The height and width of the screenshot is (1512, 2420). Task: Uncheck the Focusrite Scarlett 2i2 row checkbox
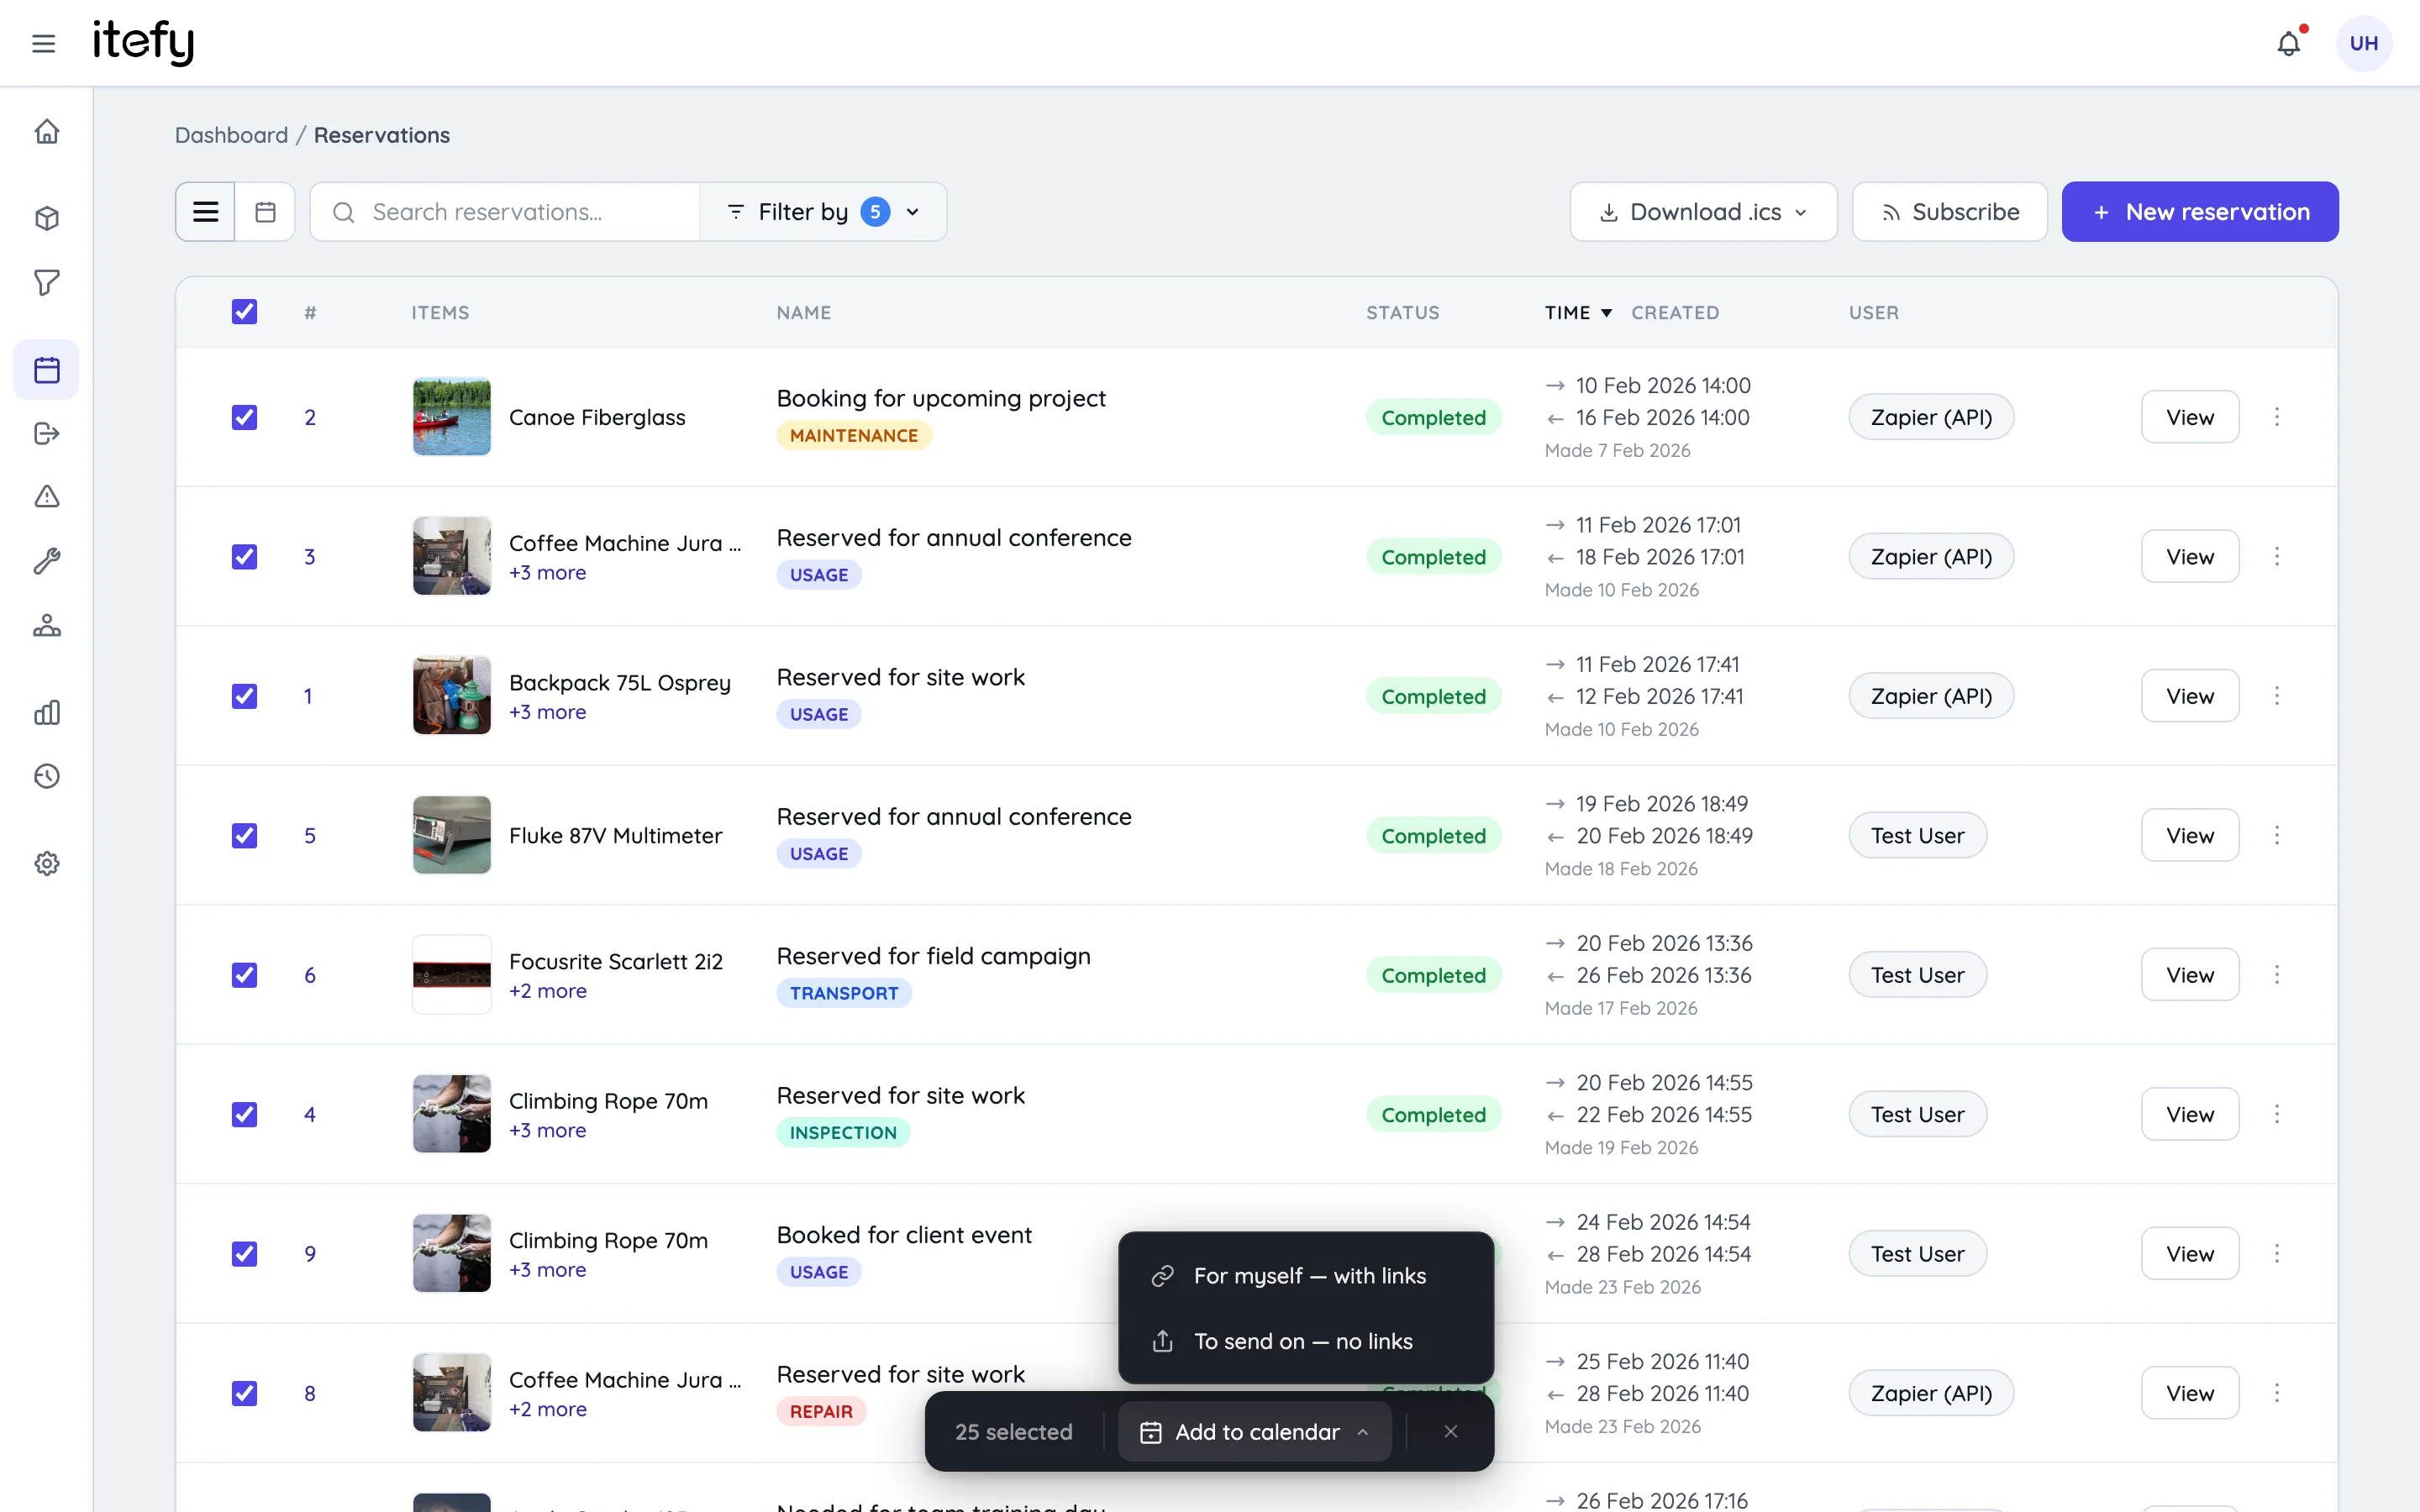coord(244,975)
